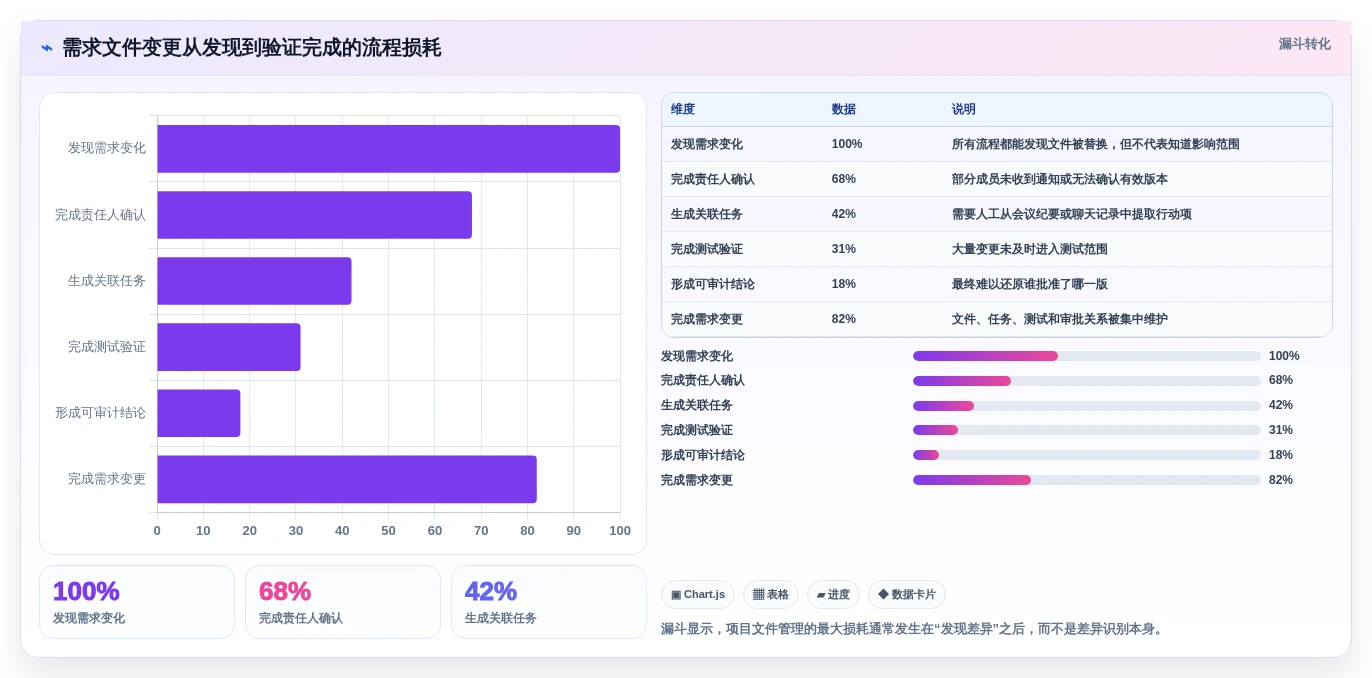Click the 形成可审计结论 progress bar
The height and width of the screenshot is (678, 1372).
(x=1087, y=455)
